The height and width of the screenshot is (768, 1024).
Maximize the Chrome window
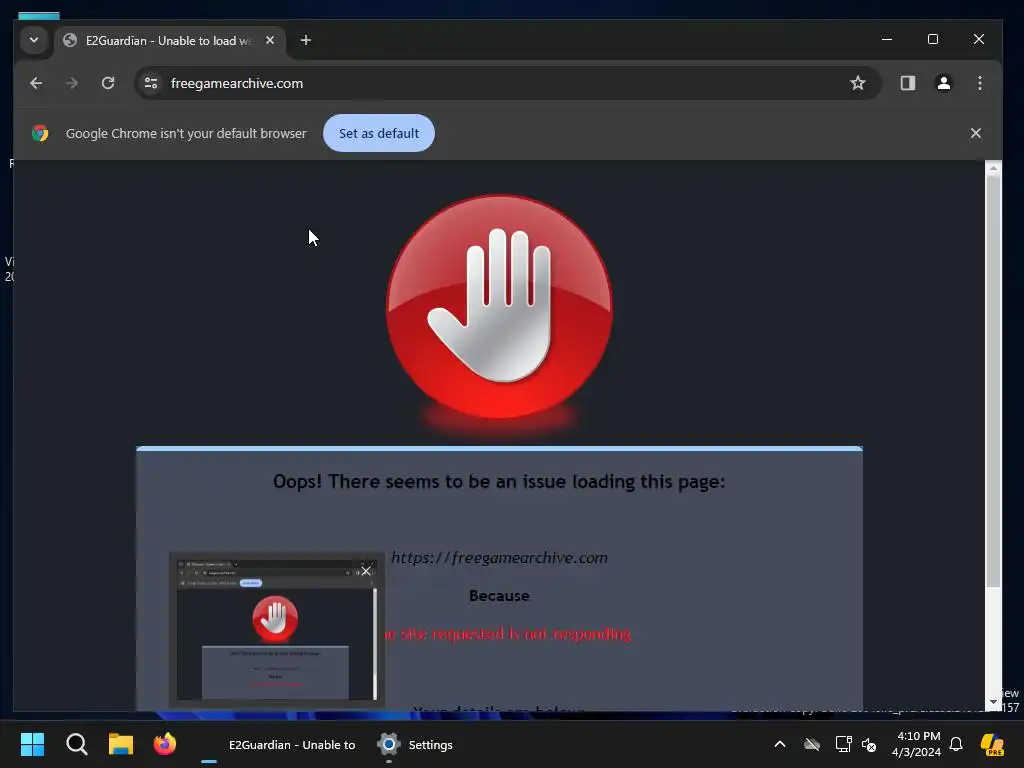point(933,39)
